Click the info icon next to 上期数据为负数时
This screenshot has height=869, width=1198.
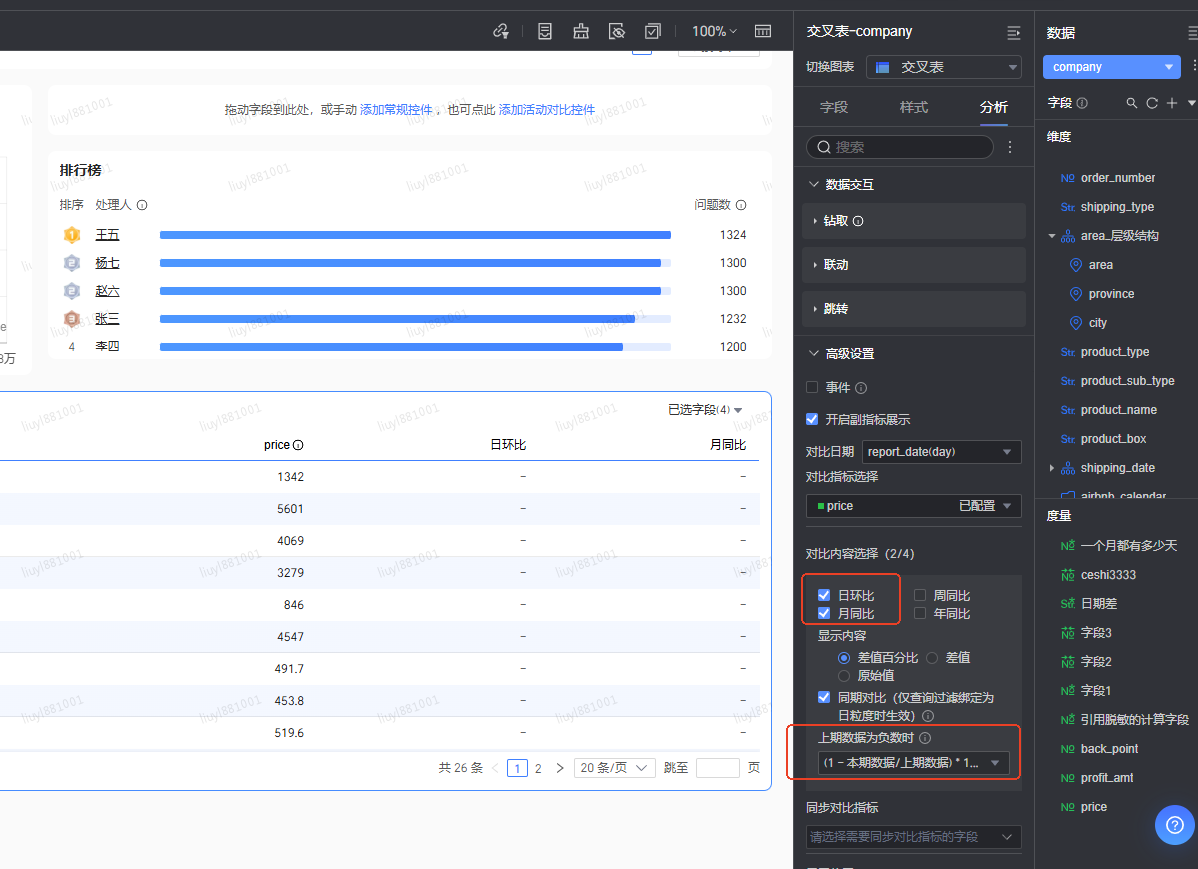pos(925,738)
